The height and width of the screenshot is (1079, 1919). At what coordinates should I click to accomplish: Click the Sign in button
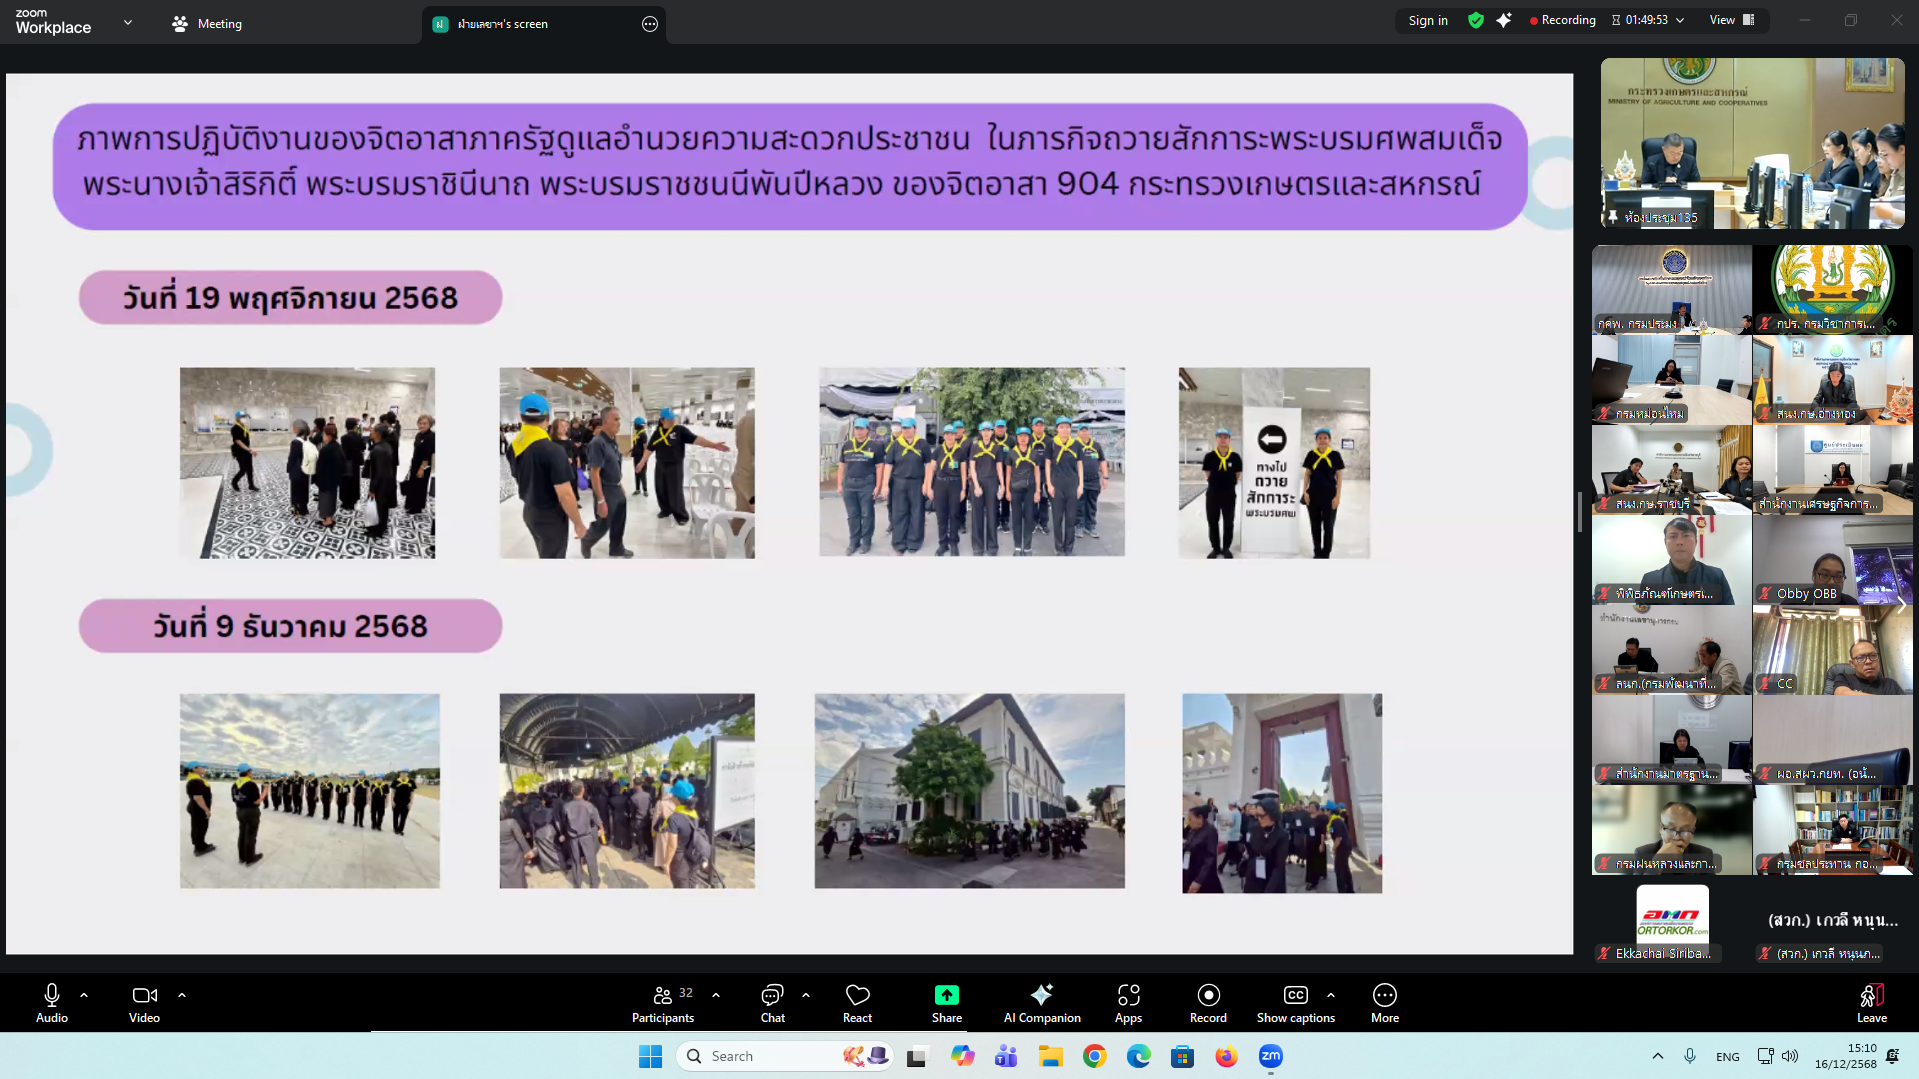point(1427,20)
